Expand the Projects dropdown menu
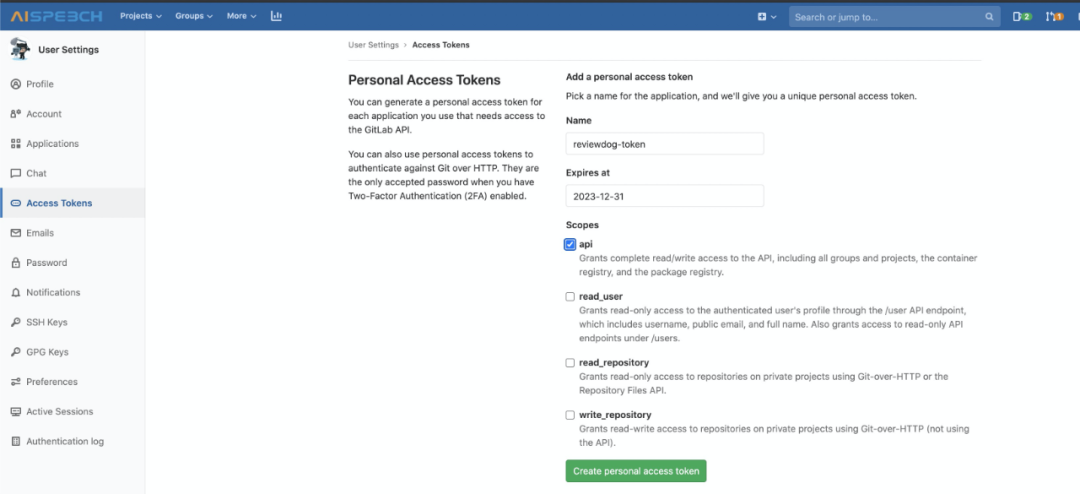Image resolution: width=1080 pixels, height=494 pixels. click(x=142, y=16)
